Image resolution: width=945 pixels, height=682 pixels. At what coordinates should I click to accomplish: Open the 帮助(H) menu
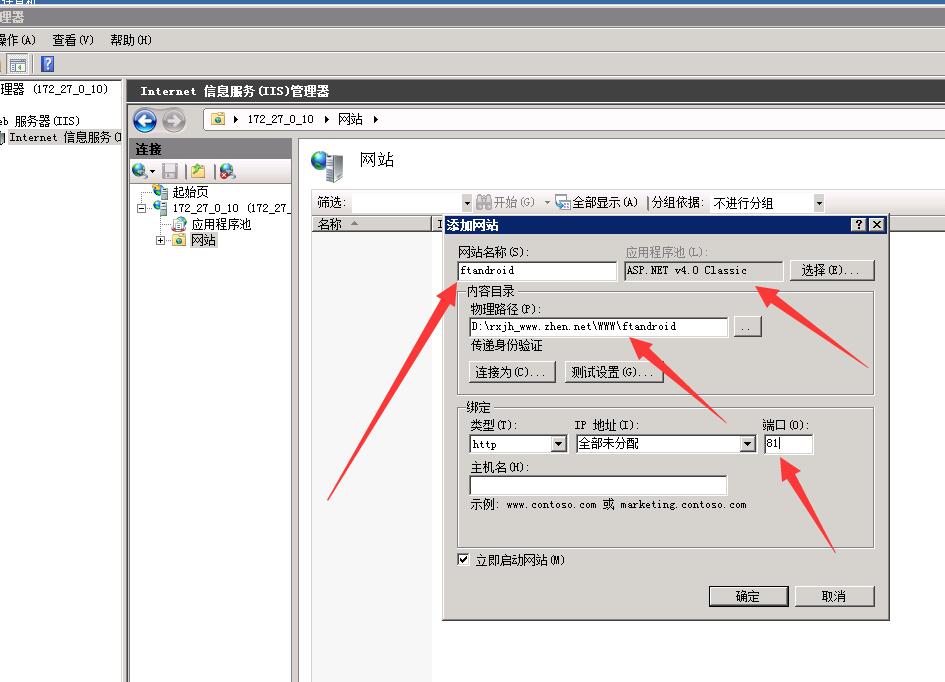130,40
